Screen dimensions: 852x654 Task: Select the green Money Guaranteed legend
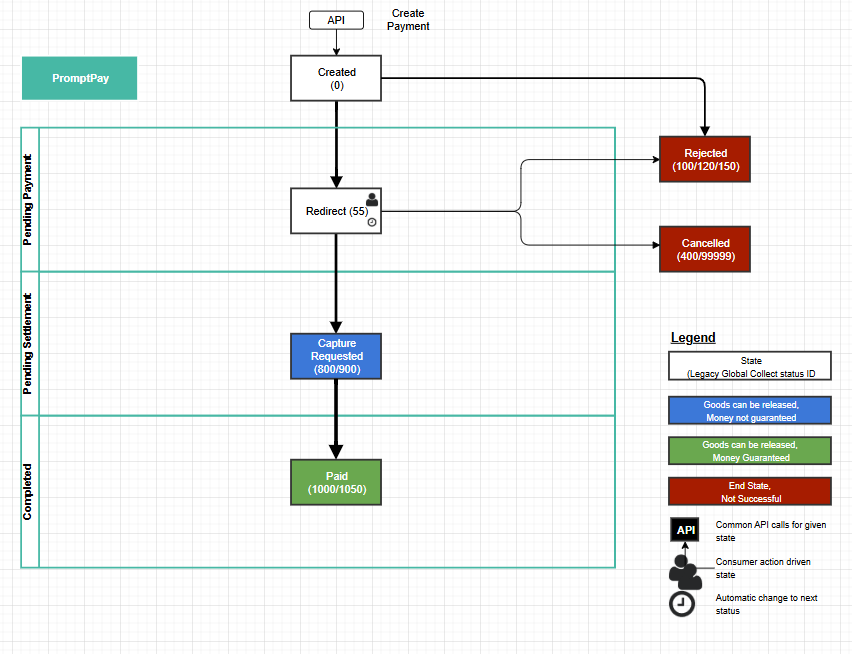pyautogui.click(x=750, y=451)
